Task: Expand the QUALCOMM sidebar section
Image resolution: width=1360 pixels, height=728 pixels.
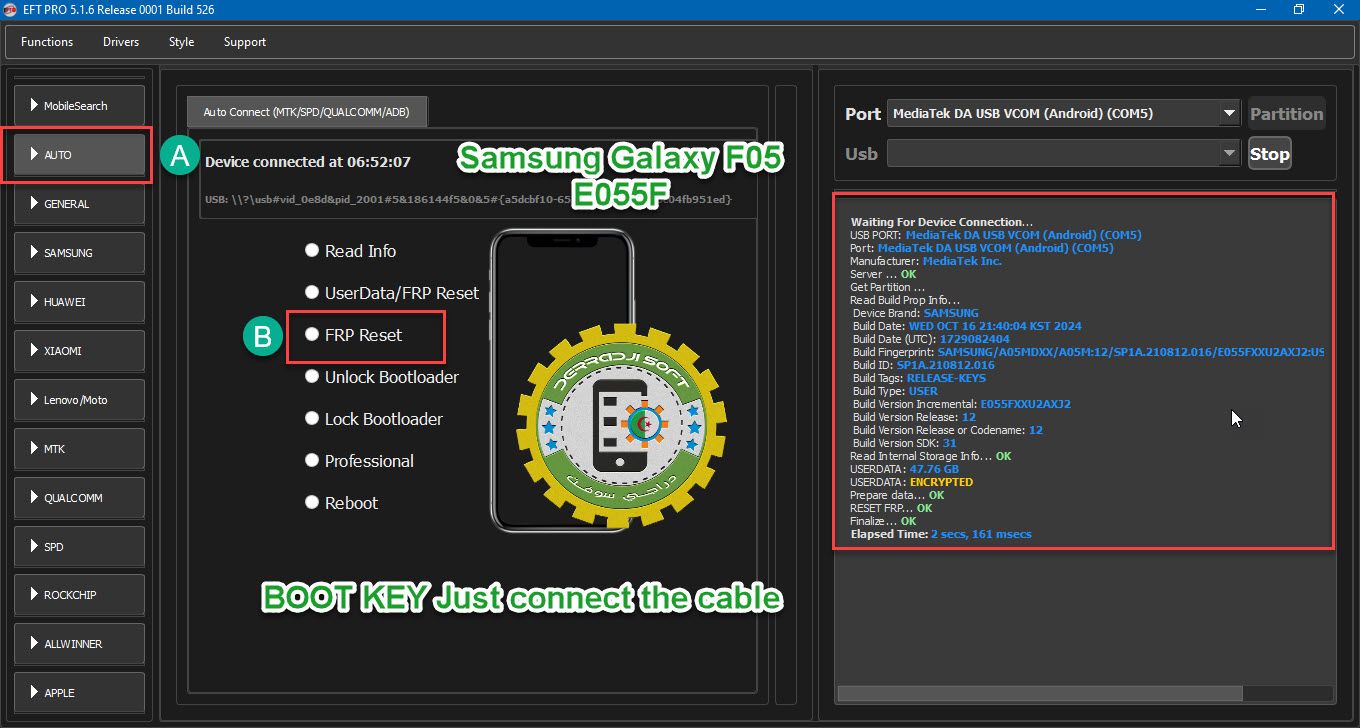Action: [x=80, y=498]
